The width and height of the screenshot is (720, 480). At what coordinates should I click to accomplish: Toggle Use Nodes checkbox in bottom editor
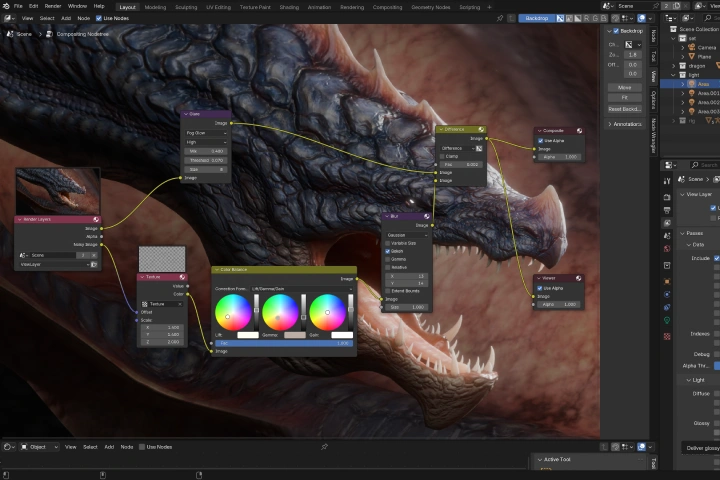click(142, 446)
